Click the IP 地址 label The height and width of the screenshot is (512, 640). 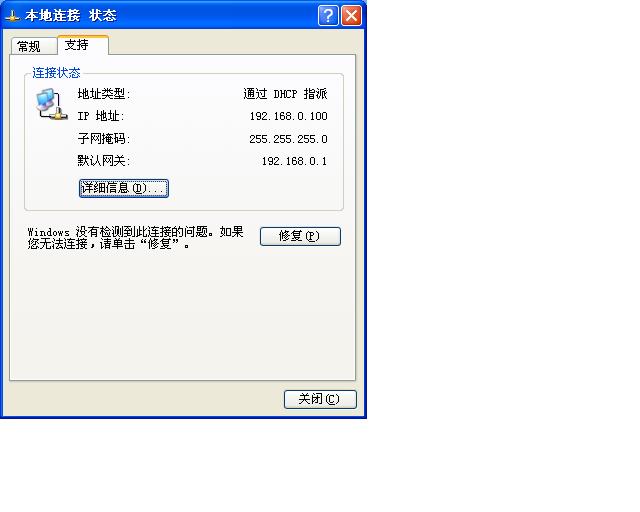point(101,116)
